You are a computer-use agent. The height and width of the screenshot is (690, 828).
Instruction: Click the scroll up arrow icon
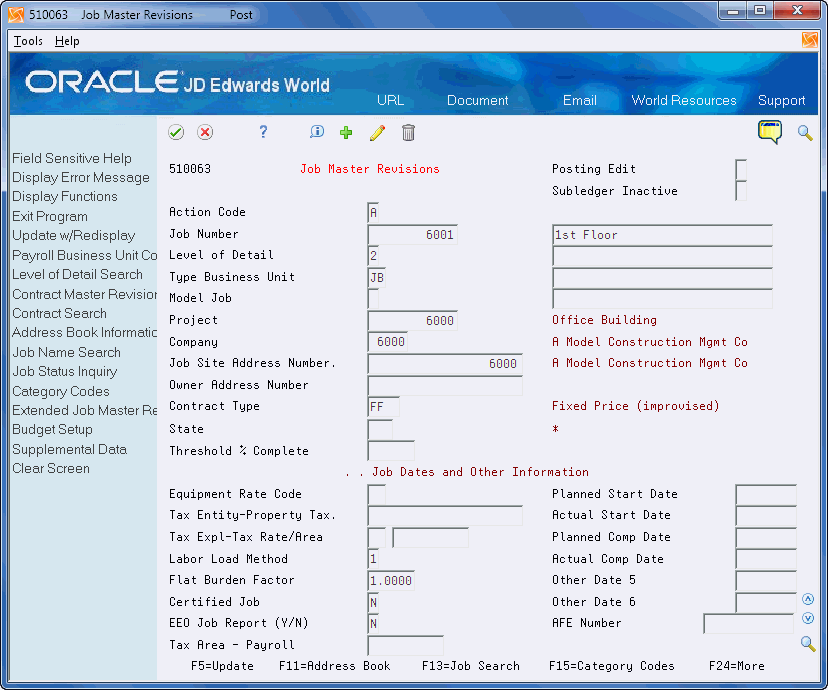[x=807, y=599]
